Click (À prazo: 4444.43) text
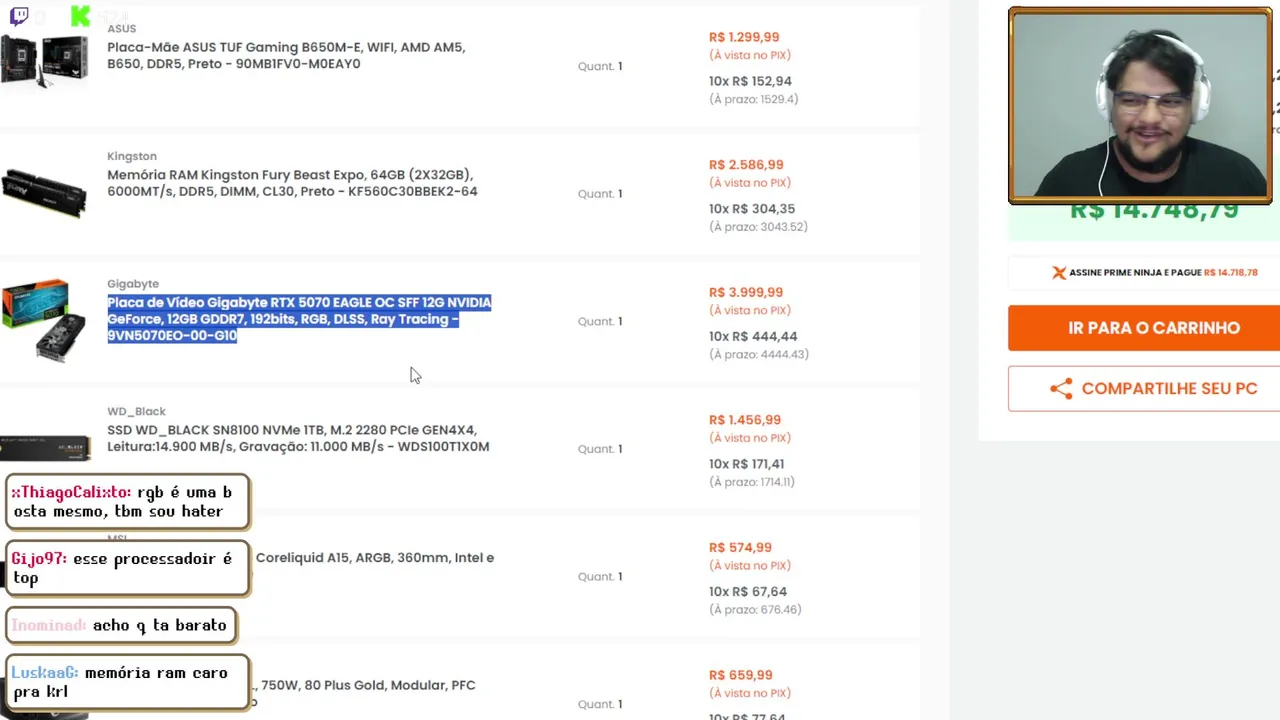The height and width of the screenshot is (720, 1280). tap(759, 354)
